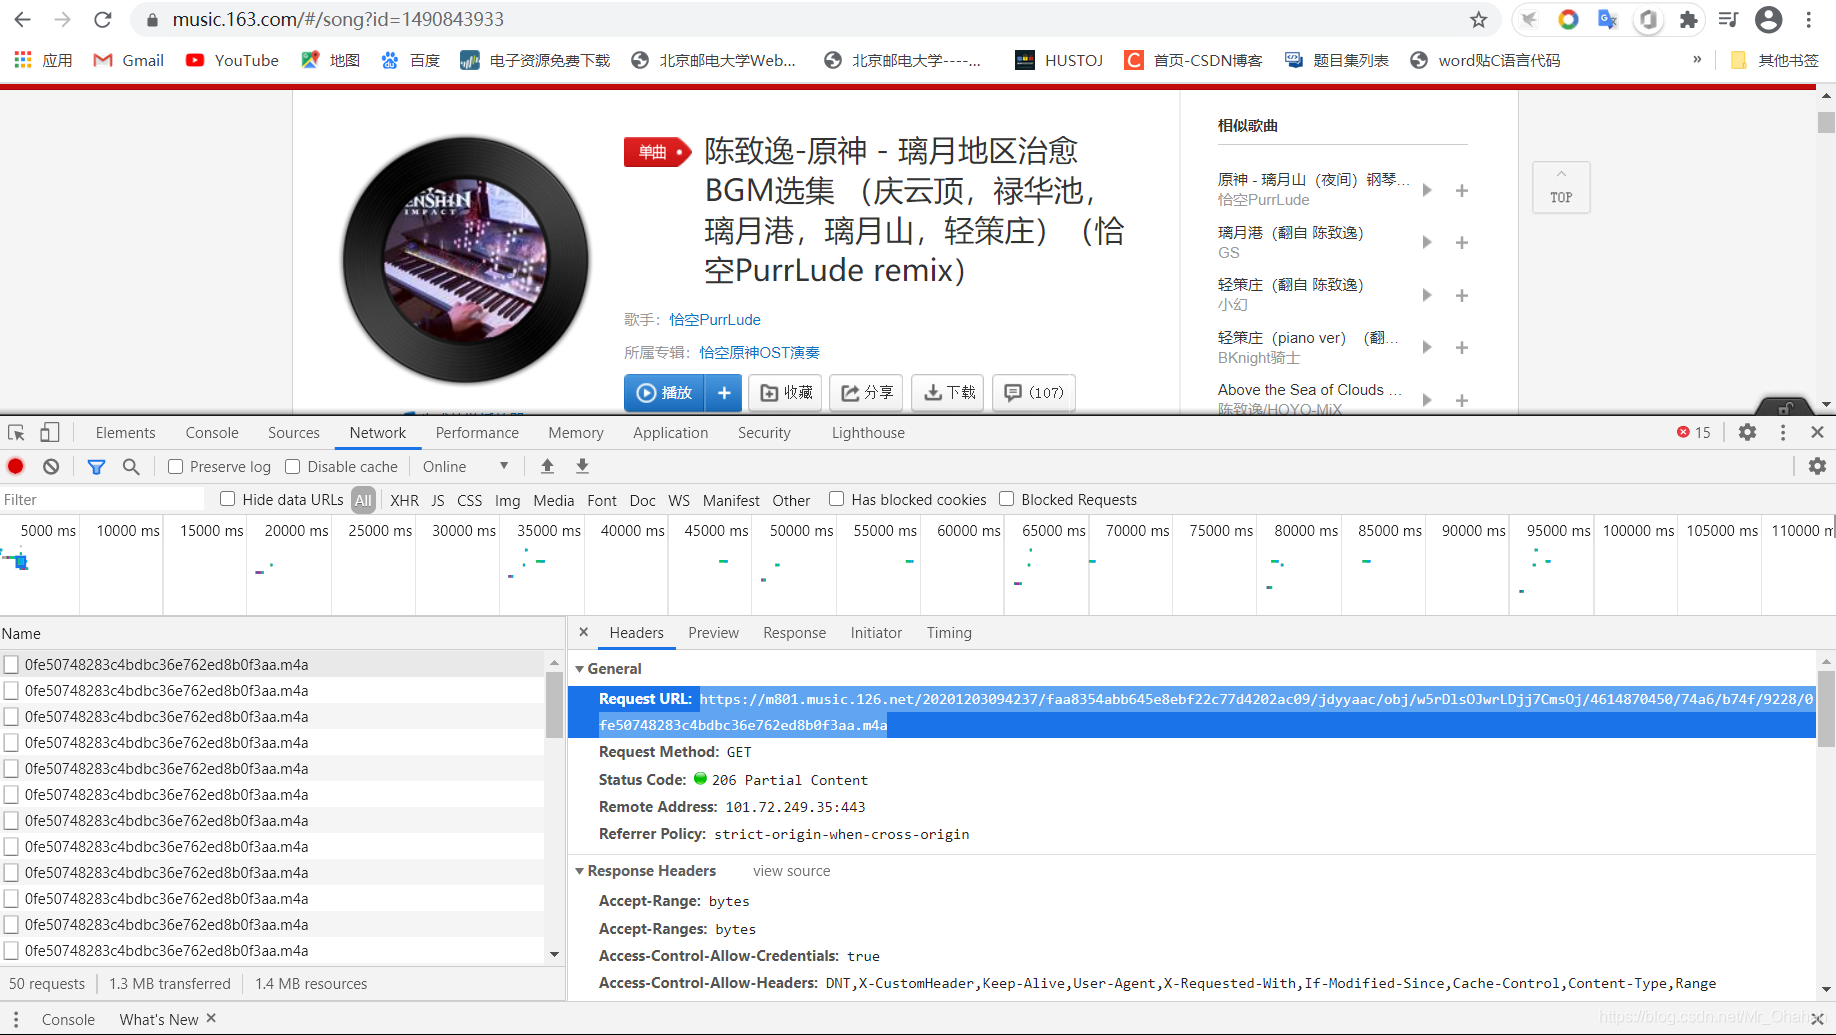1836x1035 pixels.
Task: Close the What's New drawer tab
Action: (211, 1018)
